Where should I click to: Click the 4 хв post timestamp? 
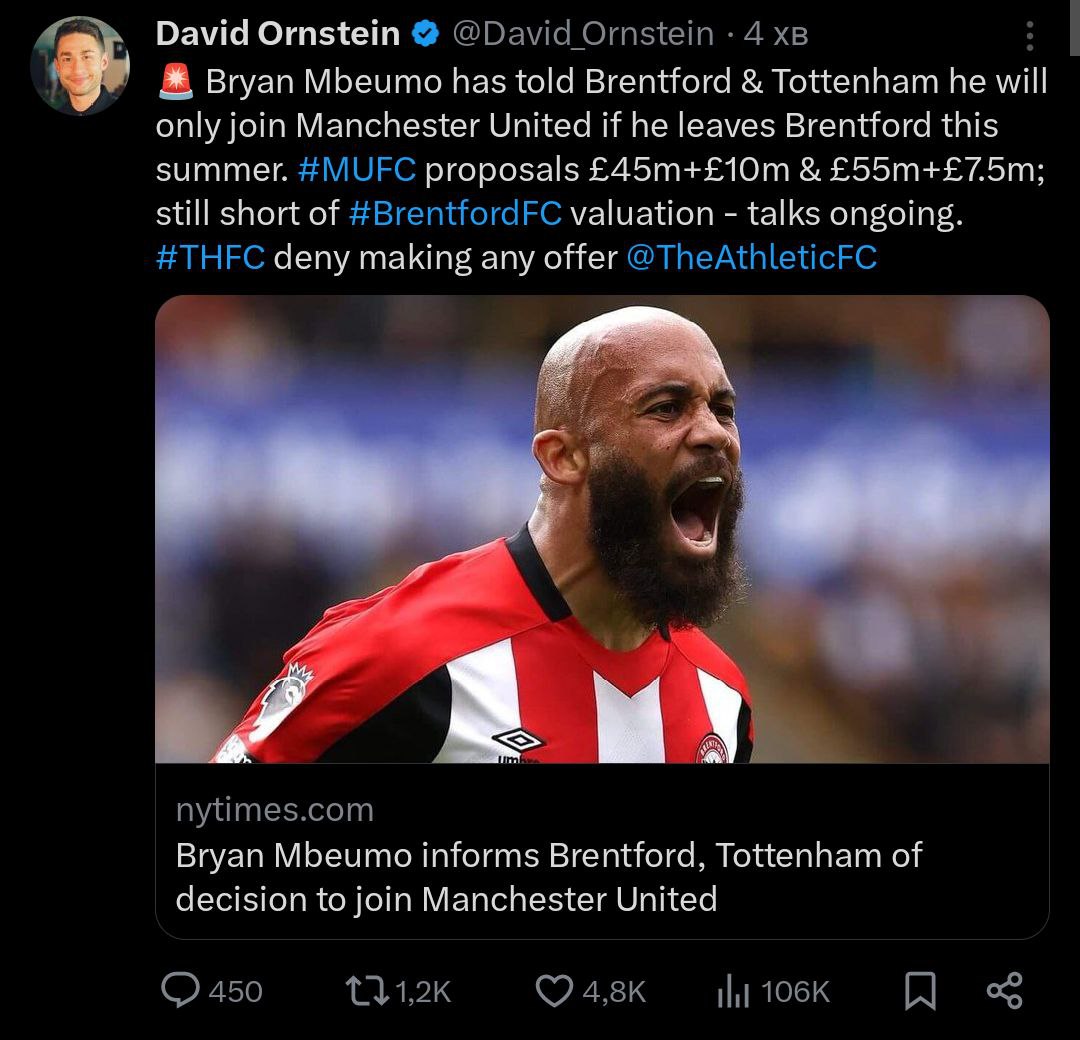tap(776, 34)
